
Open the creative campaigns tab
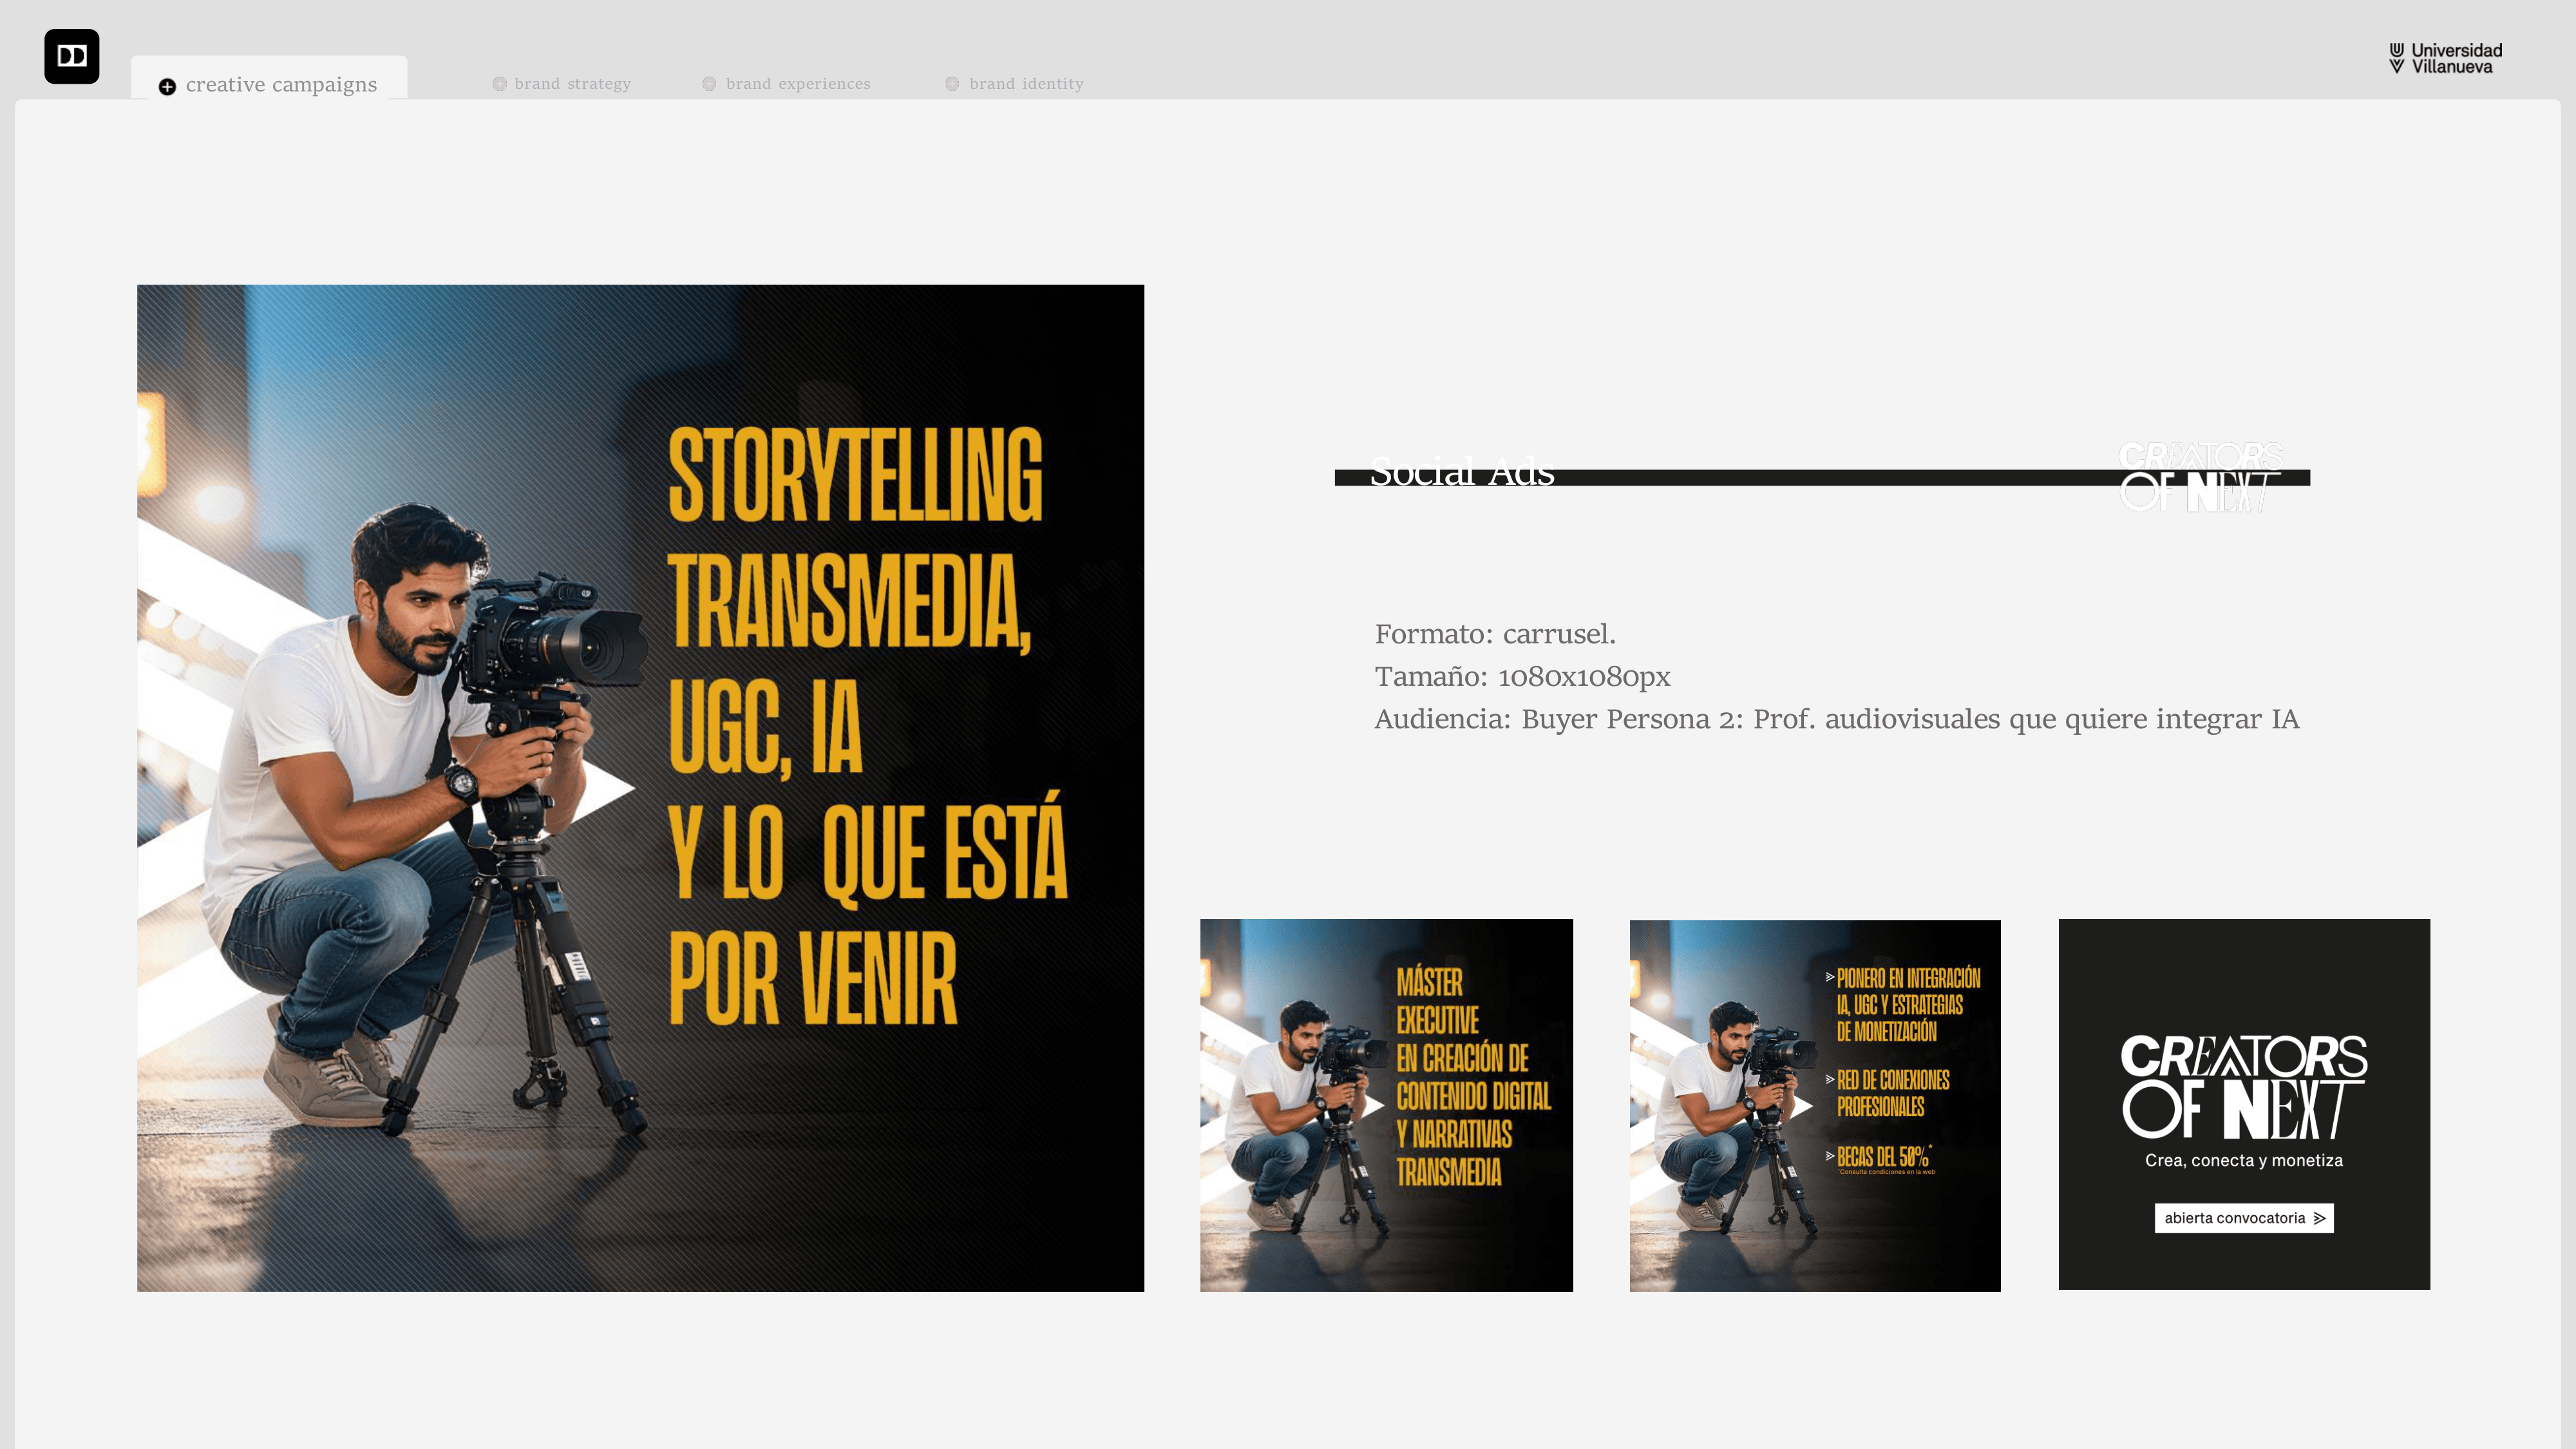point(281,85)
